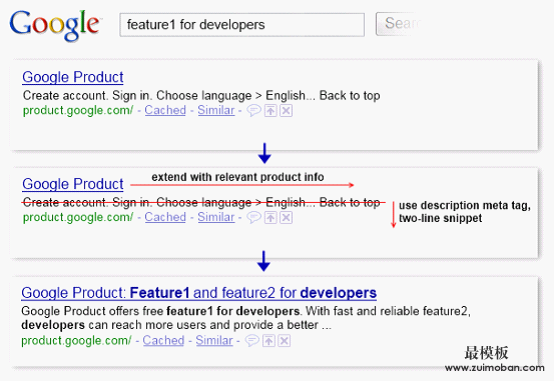Click the remove X icon in third result
Image resolution: width=554 pixels, height=381 pixels.
point(284,341)
